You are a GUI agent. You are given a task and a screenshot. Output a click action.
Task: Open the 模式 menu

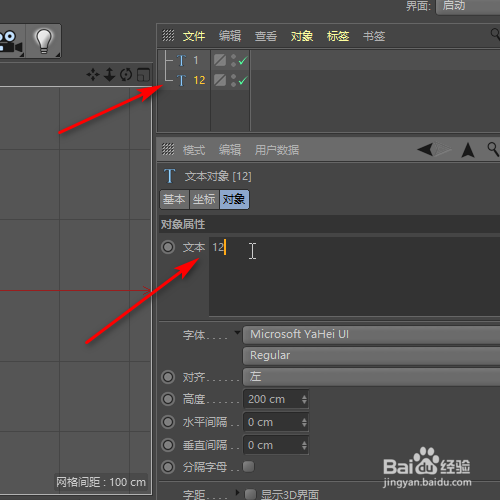(194, 150)
